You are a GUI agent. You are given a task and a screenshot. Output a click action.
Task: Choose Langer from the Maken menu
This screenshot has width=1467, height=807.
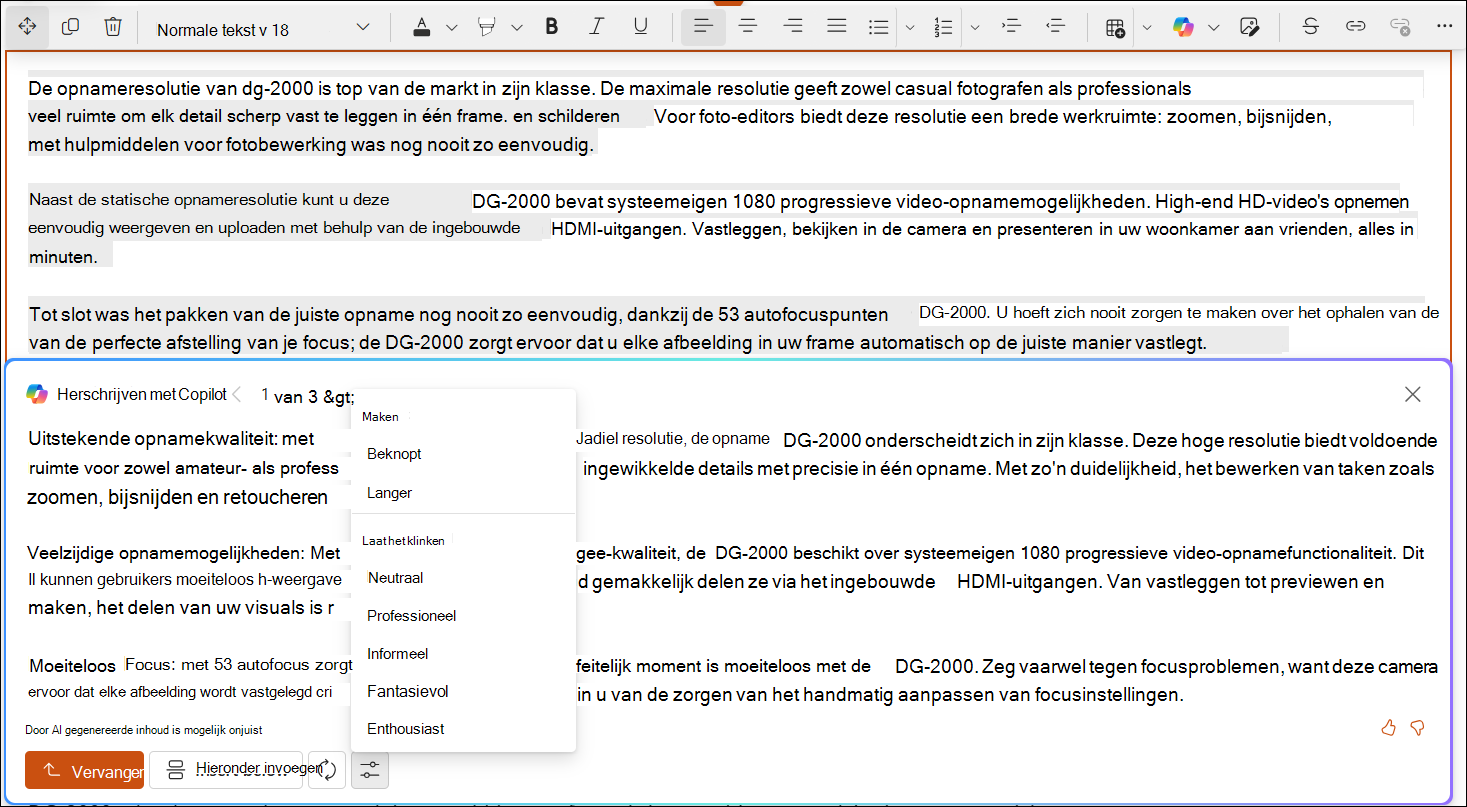pos(464,493)
